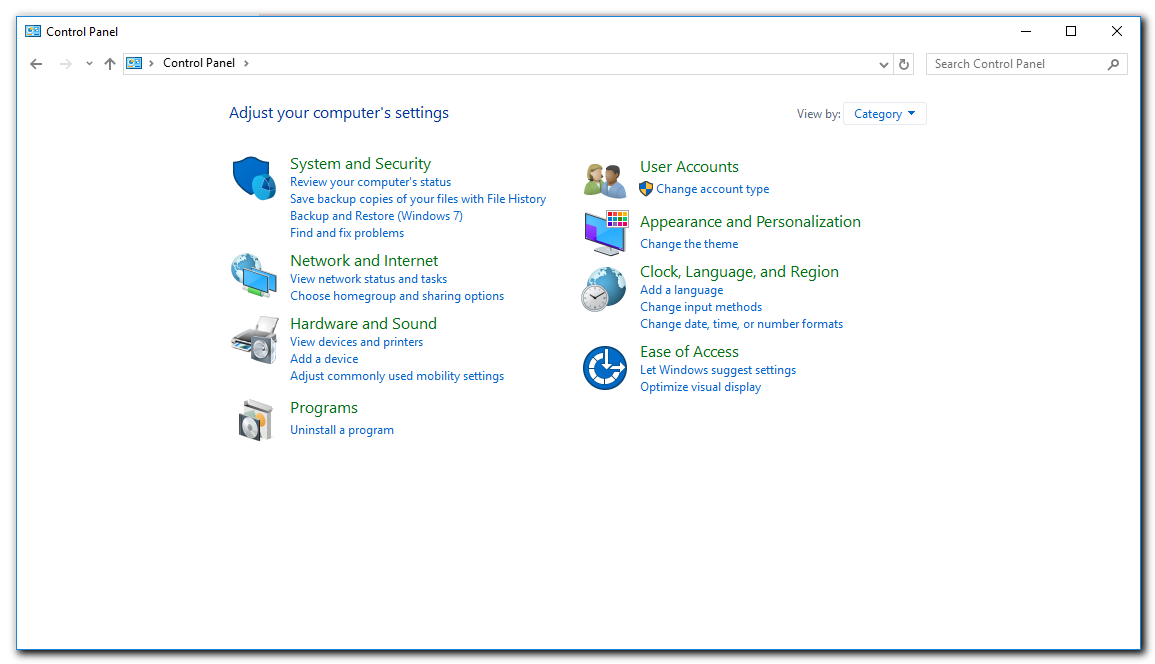Open the Uninstall a program link
The width and height of the screenshot is (1155, 664).
(342, 430)
